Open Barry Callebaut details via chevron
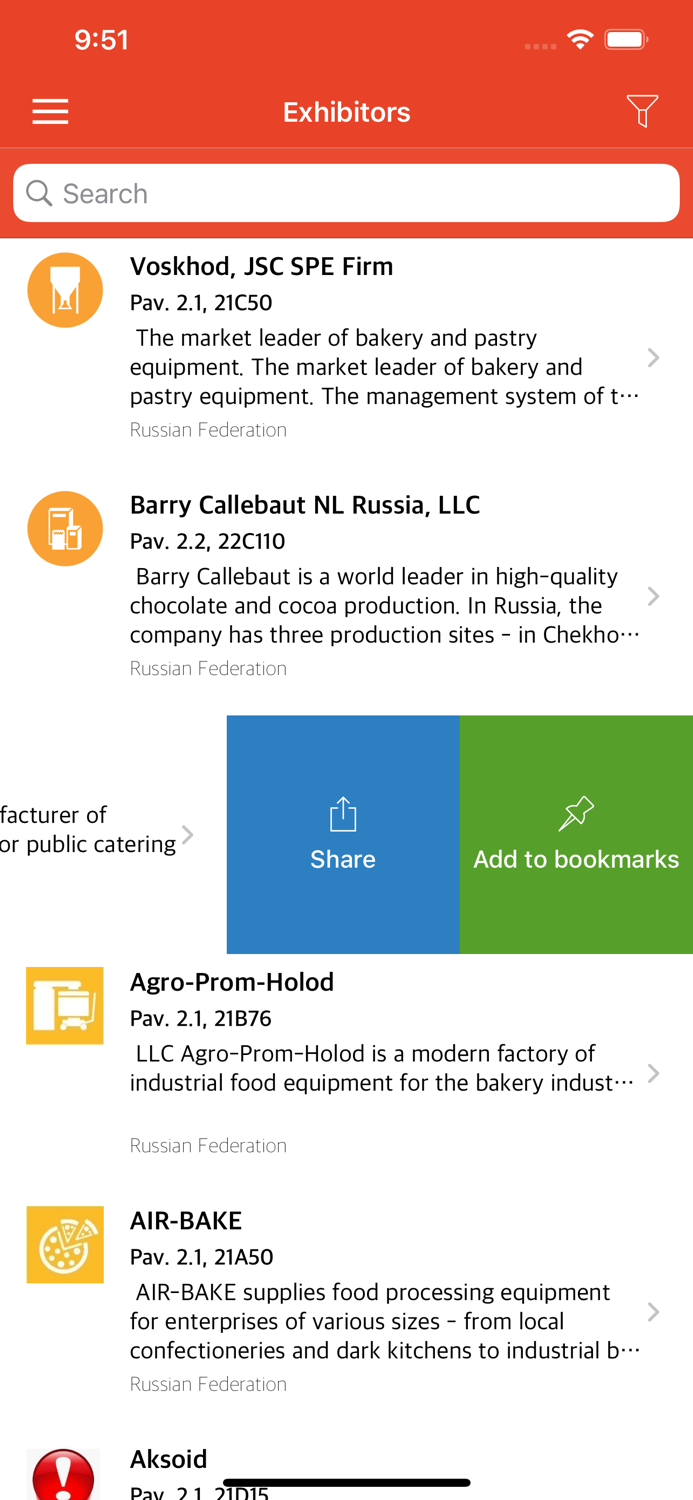The image size is (693, 1500). click(x=653, y=597)
